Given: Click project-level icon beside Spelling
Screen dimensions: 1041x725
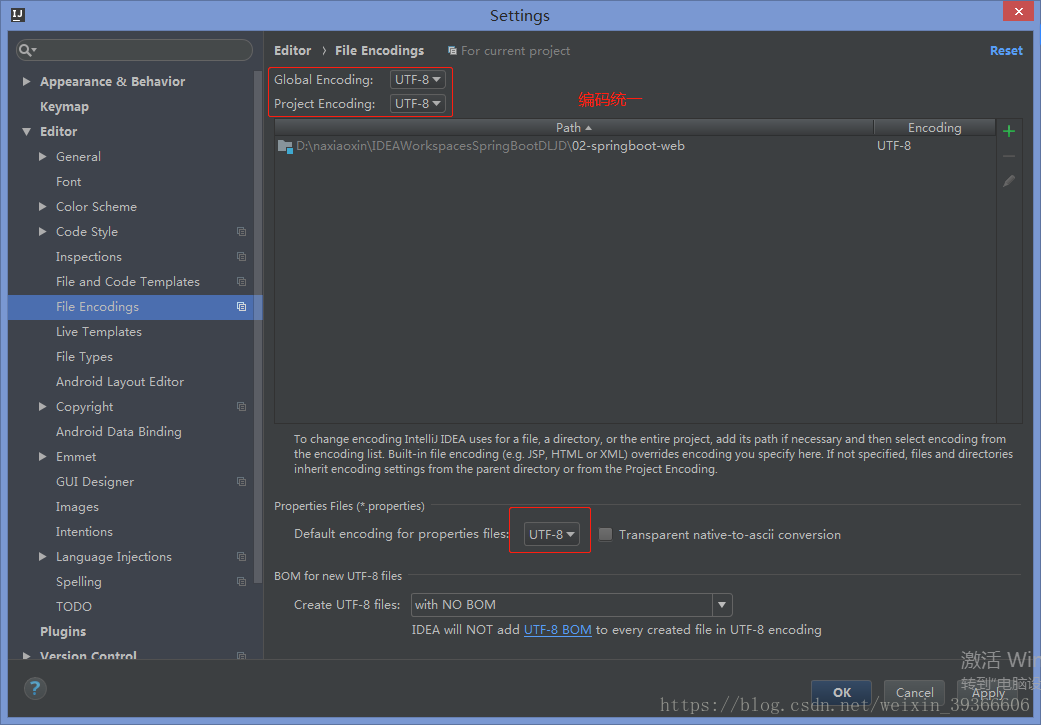Looking at the screenshot, I should 242,582.
